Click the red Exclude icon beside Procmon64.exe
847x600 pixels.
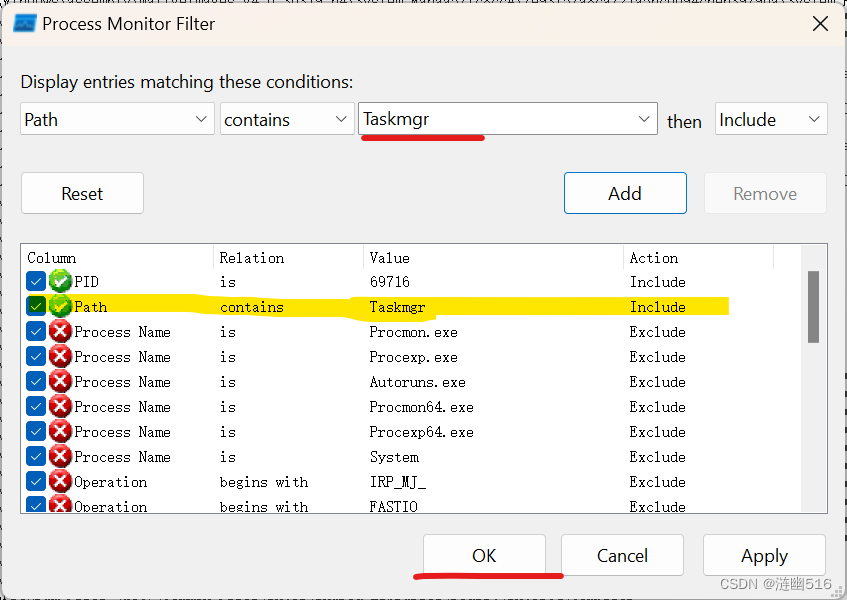(x=59, y=406)
